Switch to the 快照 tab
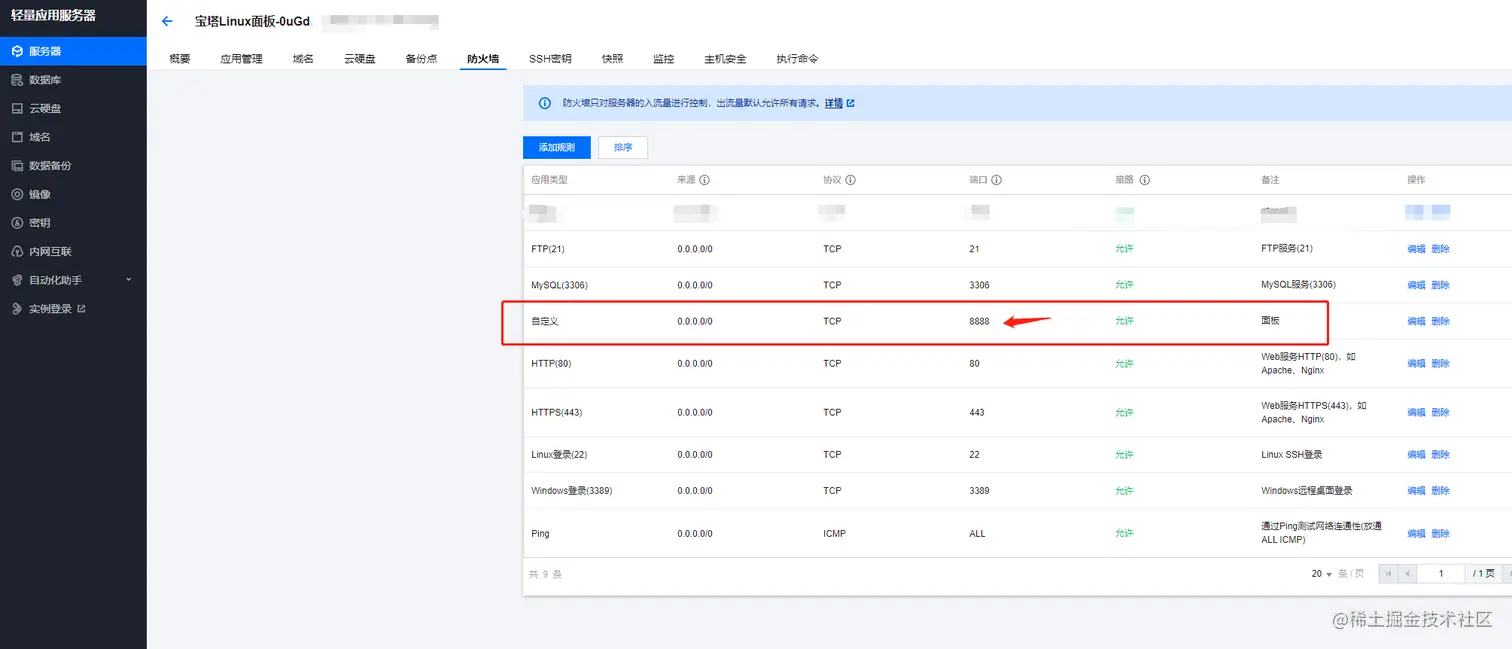Screen dimensions: 1512x649 (612, 59)
